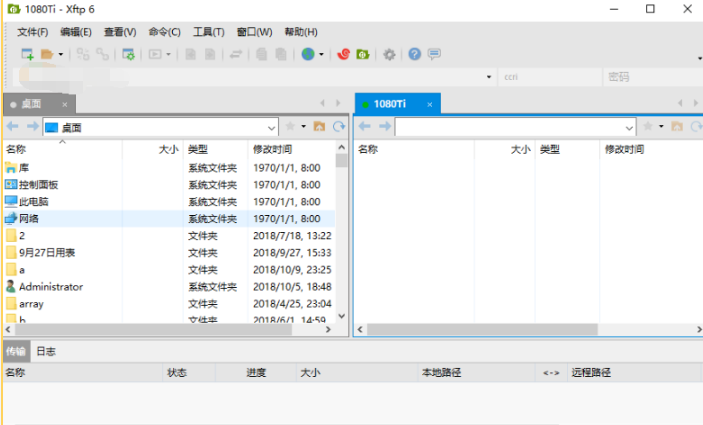Viewport: 703px width, 425px height.
Task: Open the 编辑(E) menu
Action: click(x=76, y=32)
